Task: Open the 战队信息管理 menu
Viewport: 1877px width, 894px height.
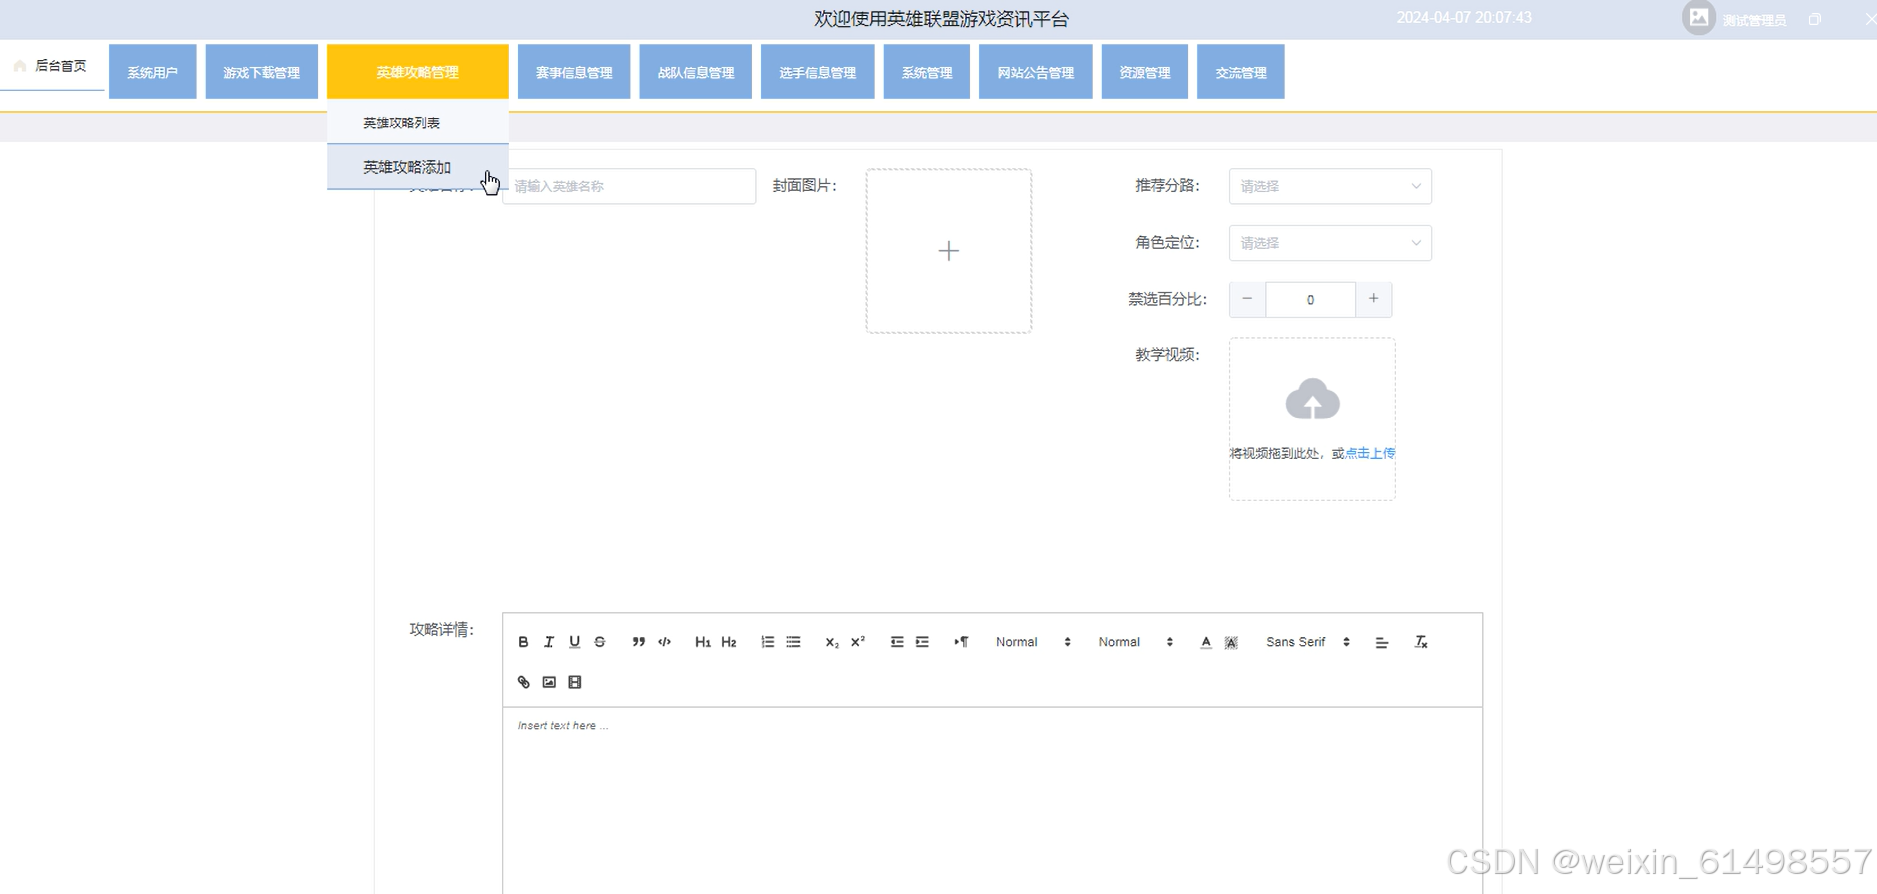Action: tap(696, 72)
